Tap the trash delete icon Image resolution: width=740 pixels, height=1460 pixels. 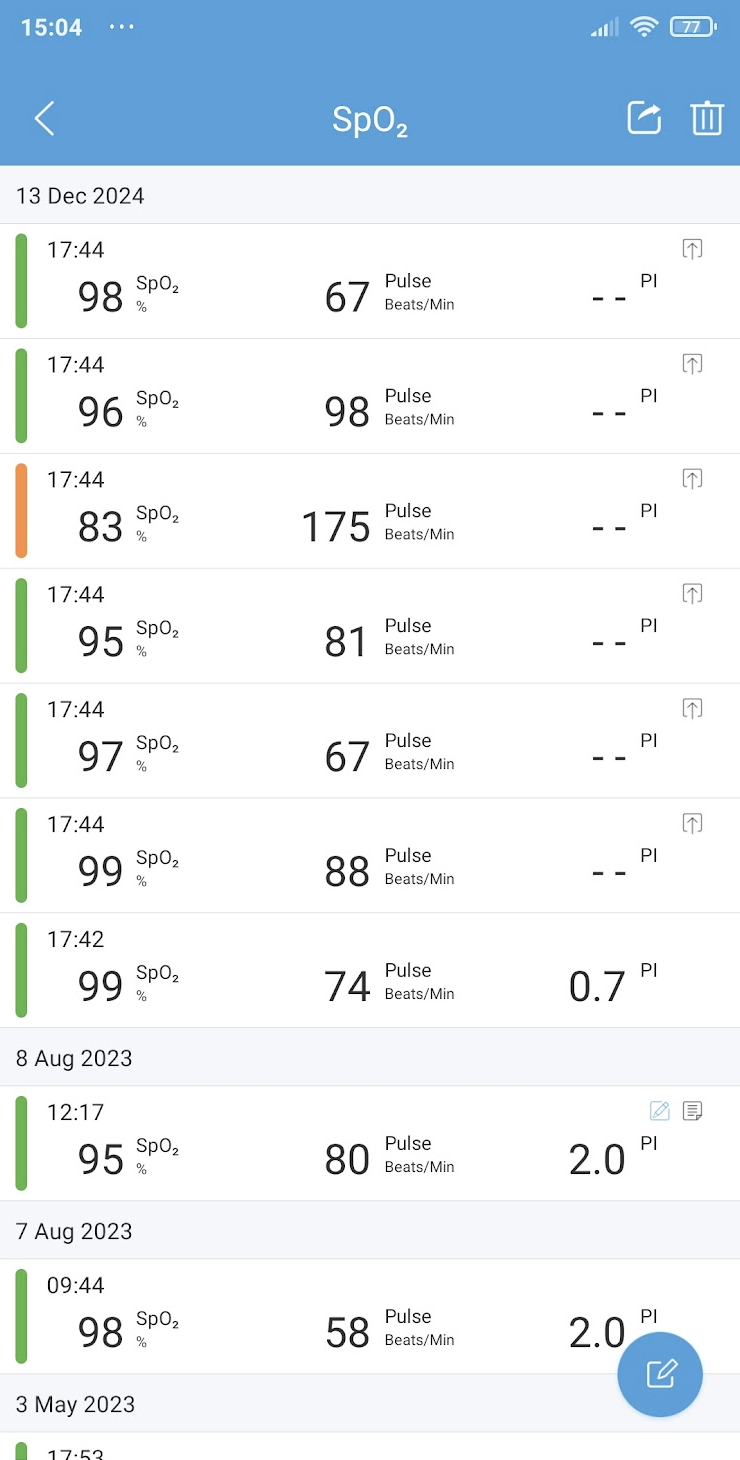click(x=707, y=118)
